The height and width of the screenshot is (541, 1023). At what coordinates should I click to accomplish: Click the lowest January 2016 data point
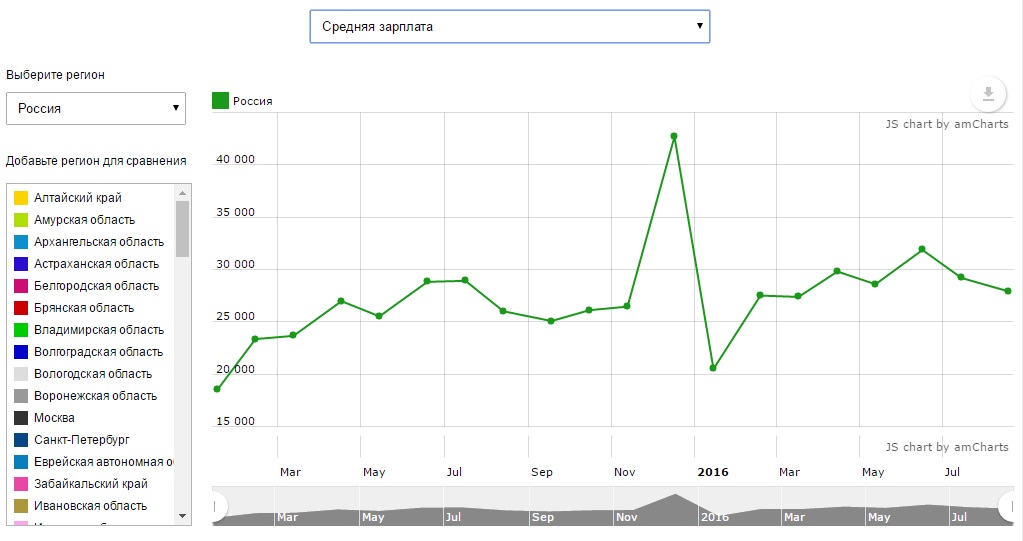712,368
